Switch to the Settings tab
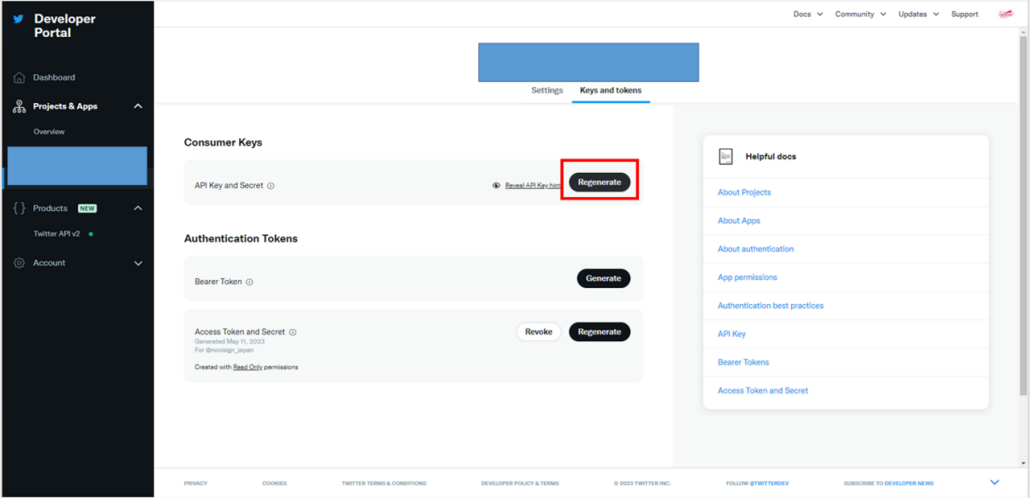This screenshot has width=1030, height=498. click(x=547, y=91)
